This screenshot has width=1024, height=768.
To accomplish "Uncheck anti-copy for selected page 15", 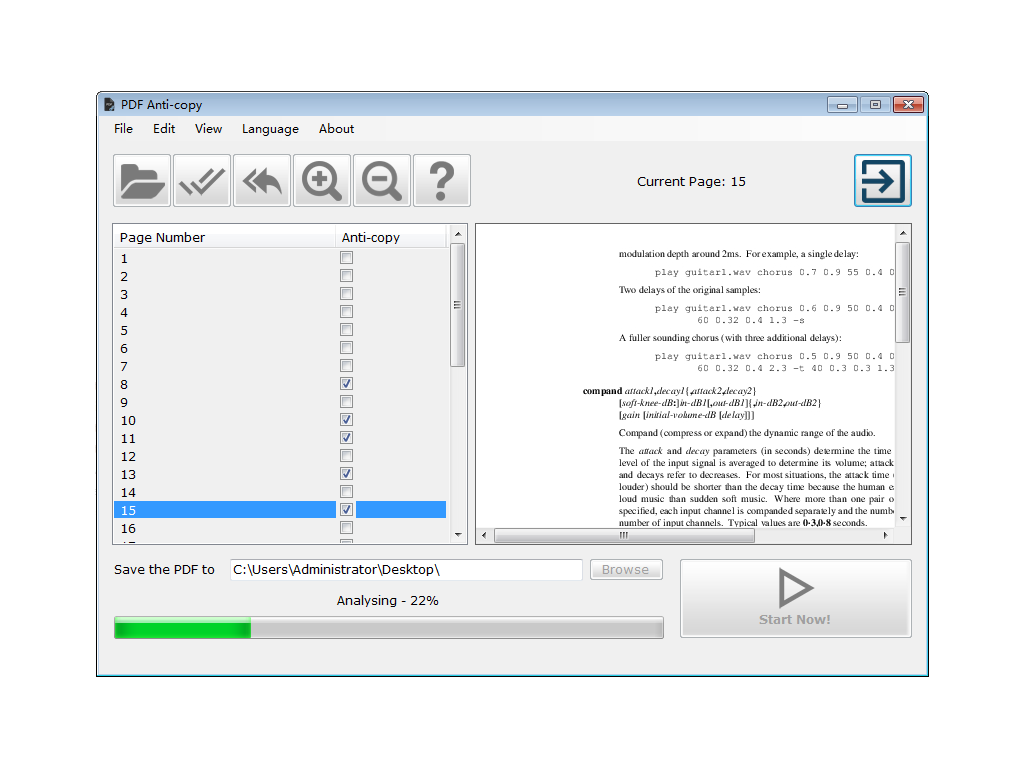I will 347,509.
